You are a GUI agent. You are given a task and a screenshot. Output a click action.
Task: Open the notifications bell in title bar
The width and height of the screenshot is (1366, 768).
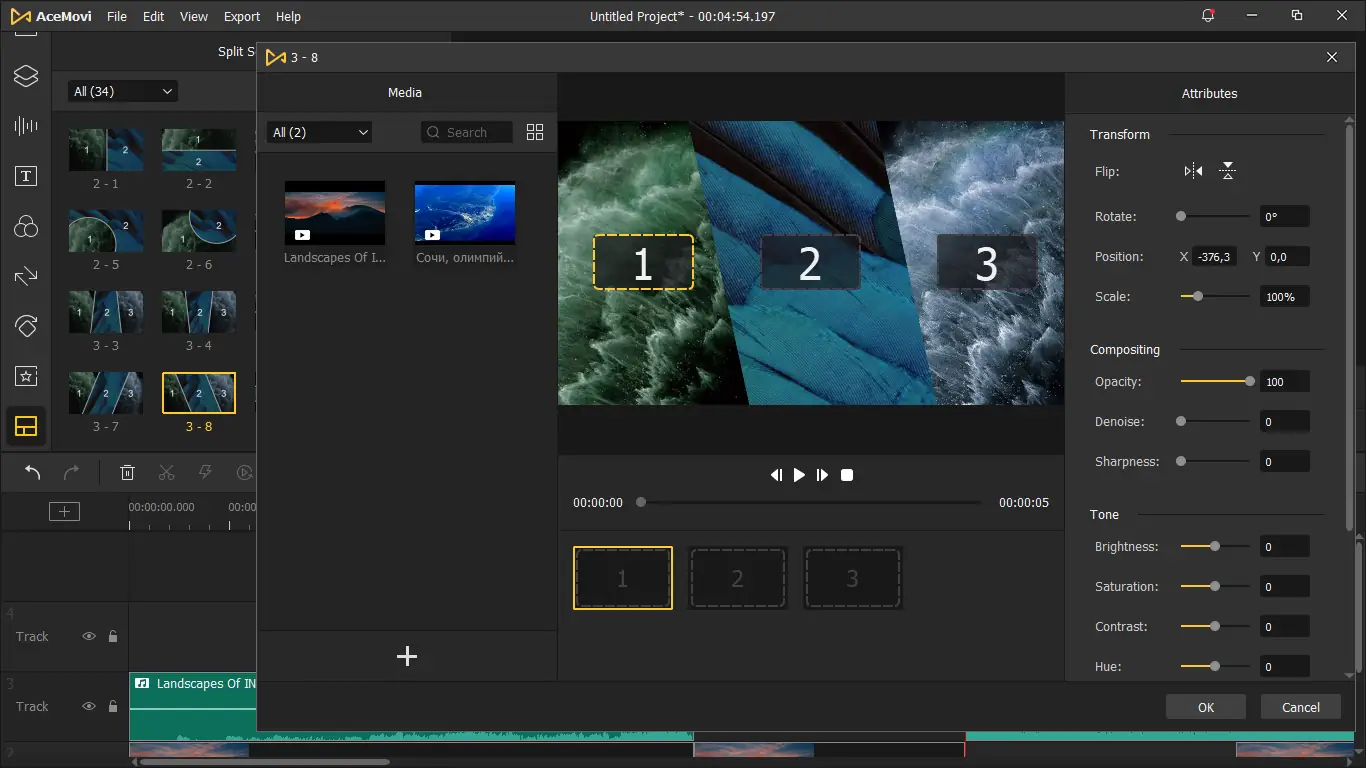1208,16
